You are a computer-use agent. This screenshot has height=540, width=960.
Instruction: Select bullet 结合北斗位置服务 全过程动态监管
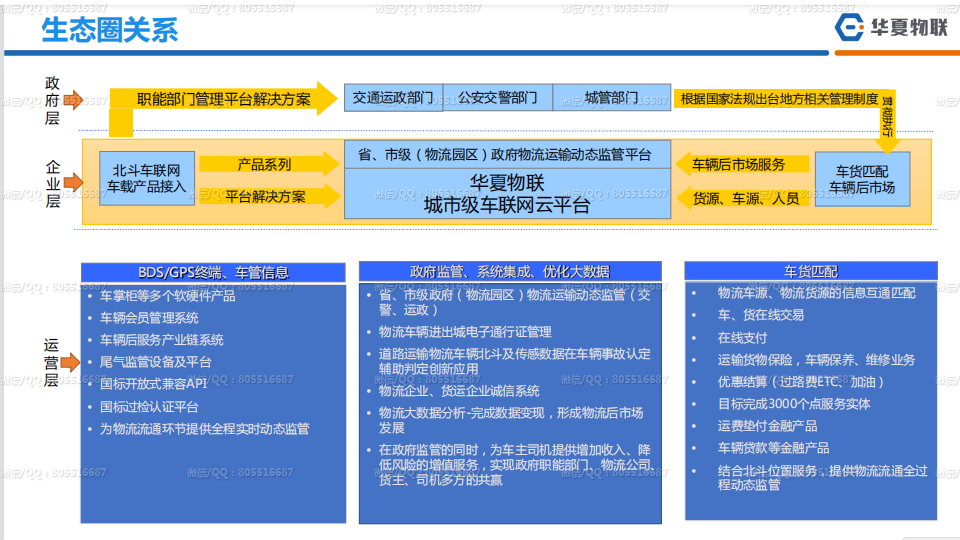point(823,478)
